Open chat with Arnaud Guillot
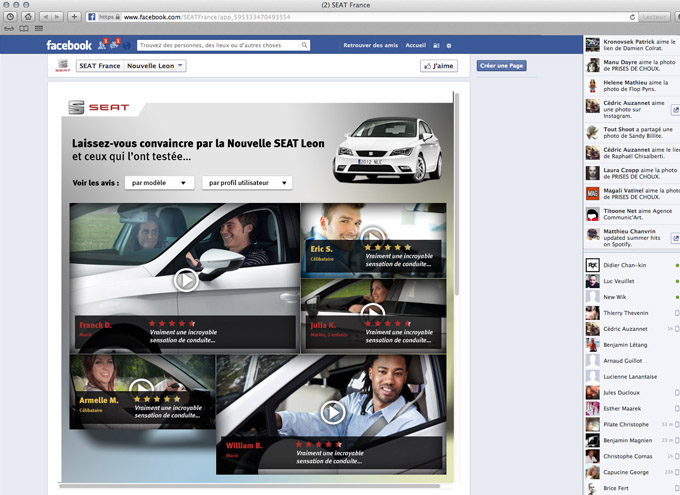680x495 pixels. click(x=632, y=361)
